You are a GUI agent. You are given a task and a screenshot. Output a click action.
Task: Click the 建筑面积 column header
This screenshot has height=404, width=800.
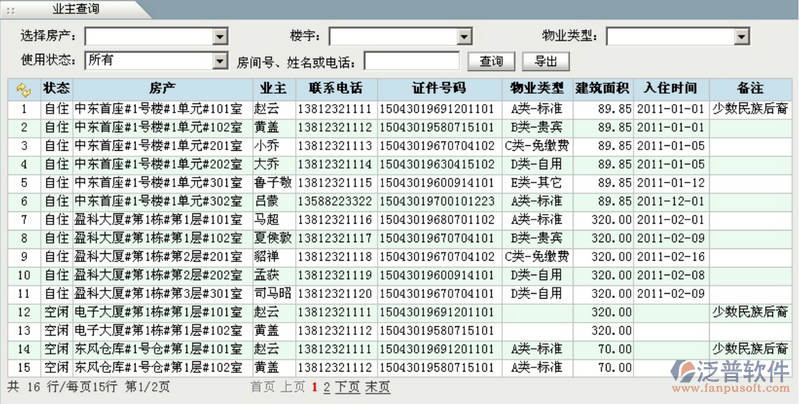603,89
